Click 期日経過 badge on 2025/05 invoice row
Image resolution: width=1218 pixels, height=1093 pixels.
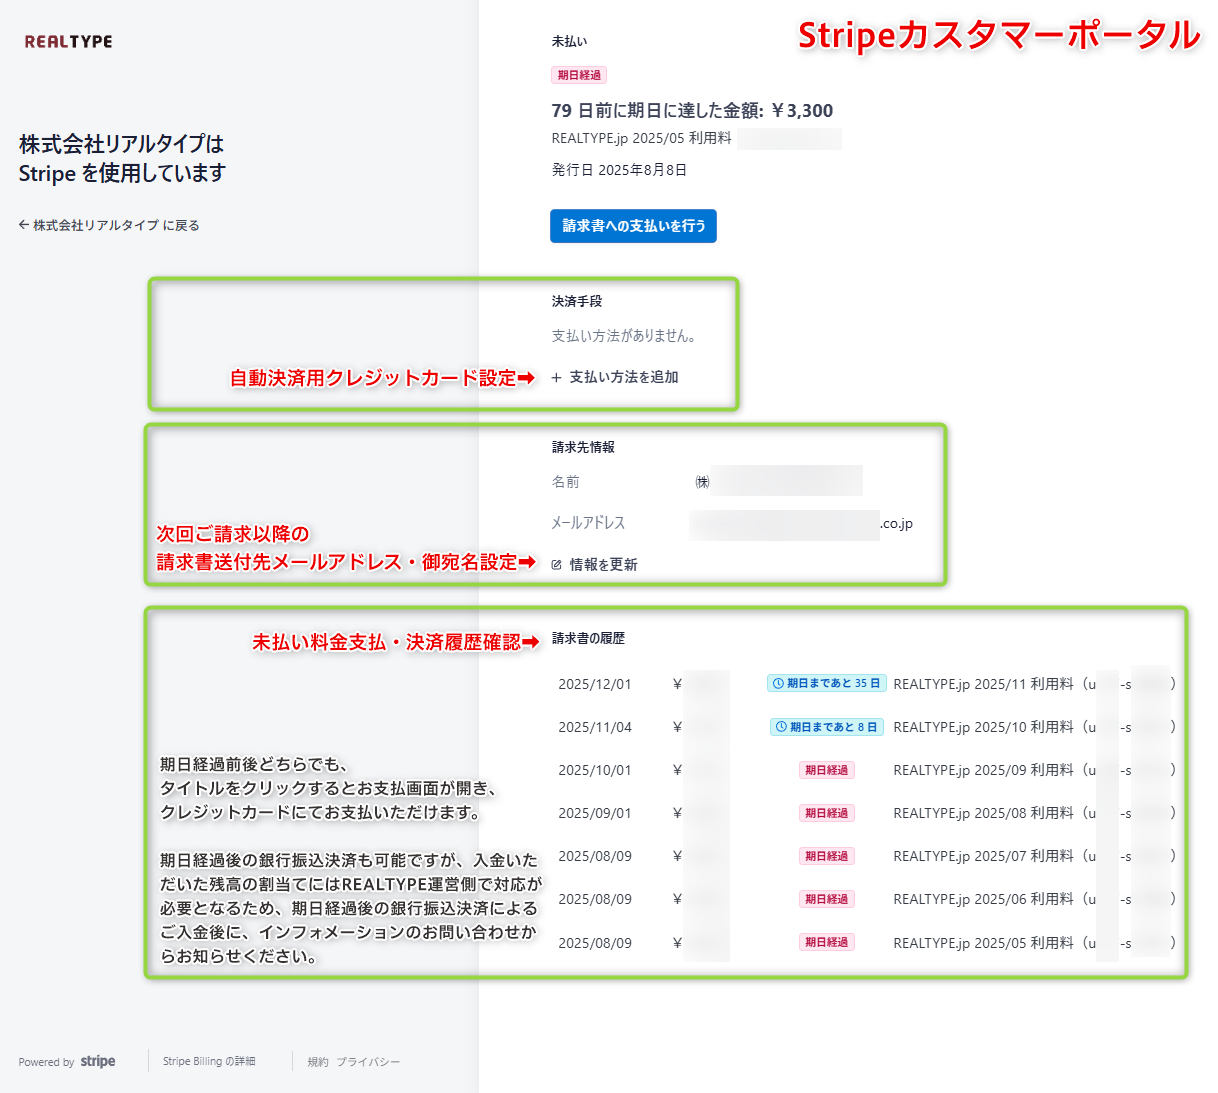click(826, 942)
